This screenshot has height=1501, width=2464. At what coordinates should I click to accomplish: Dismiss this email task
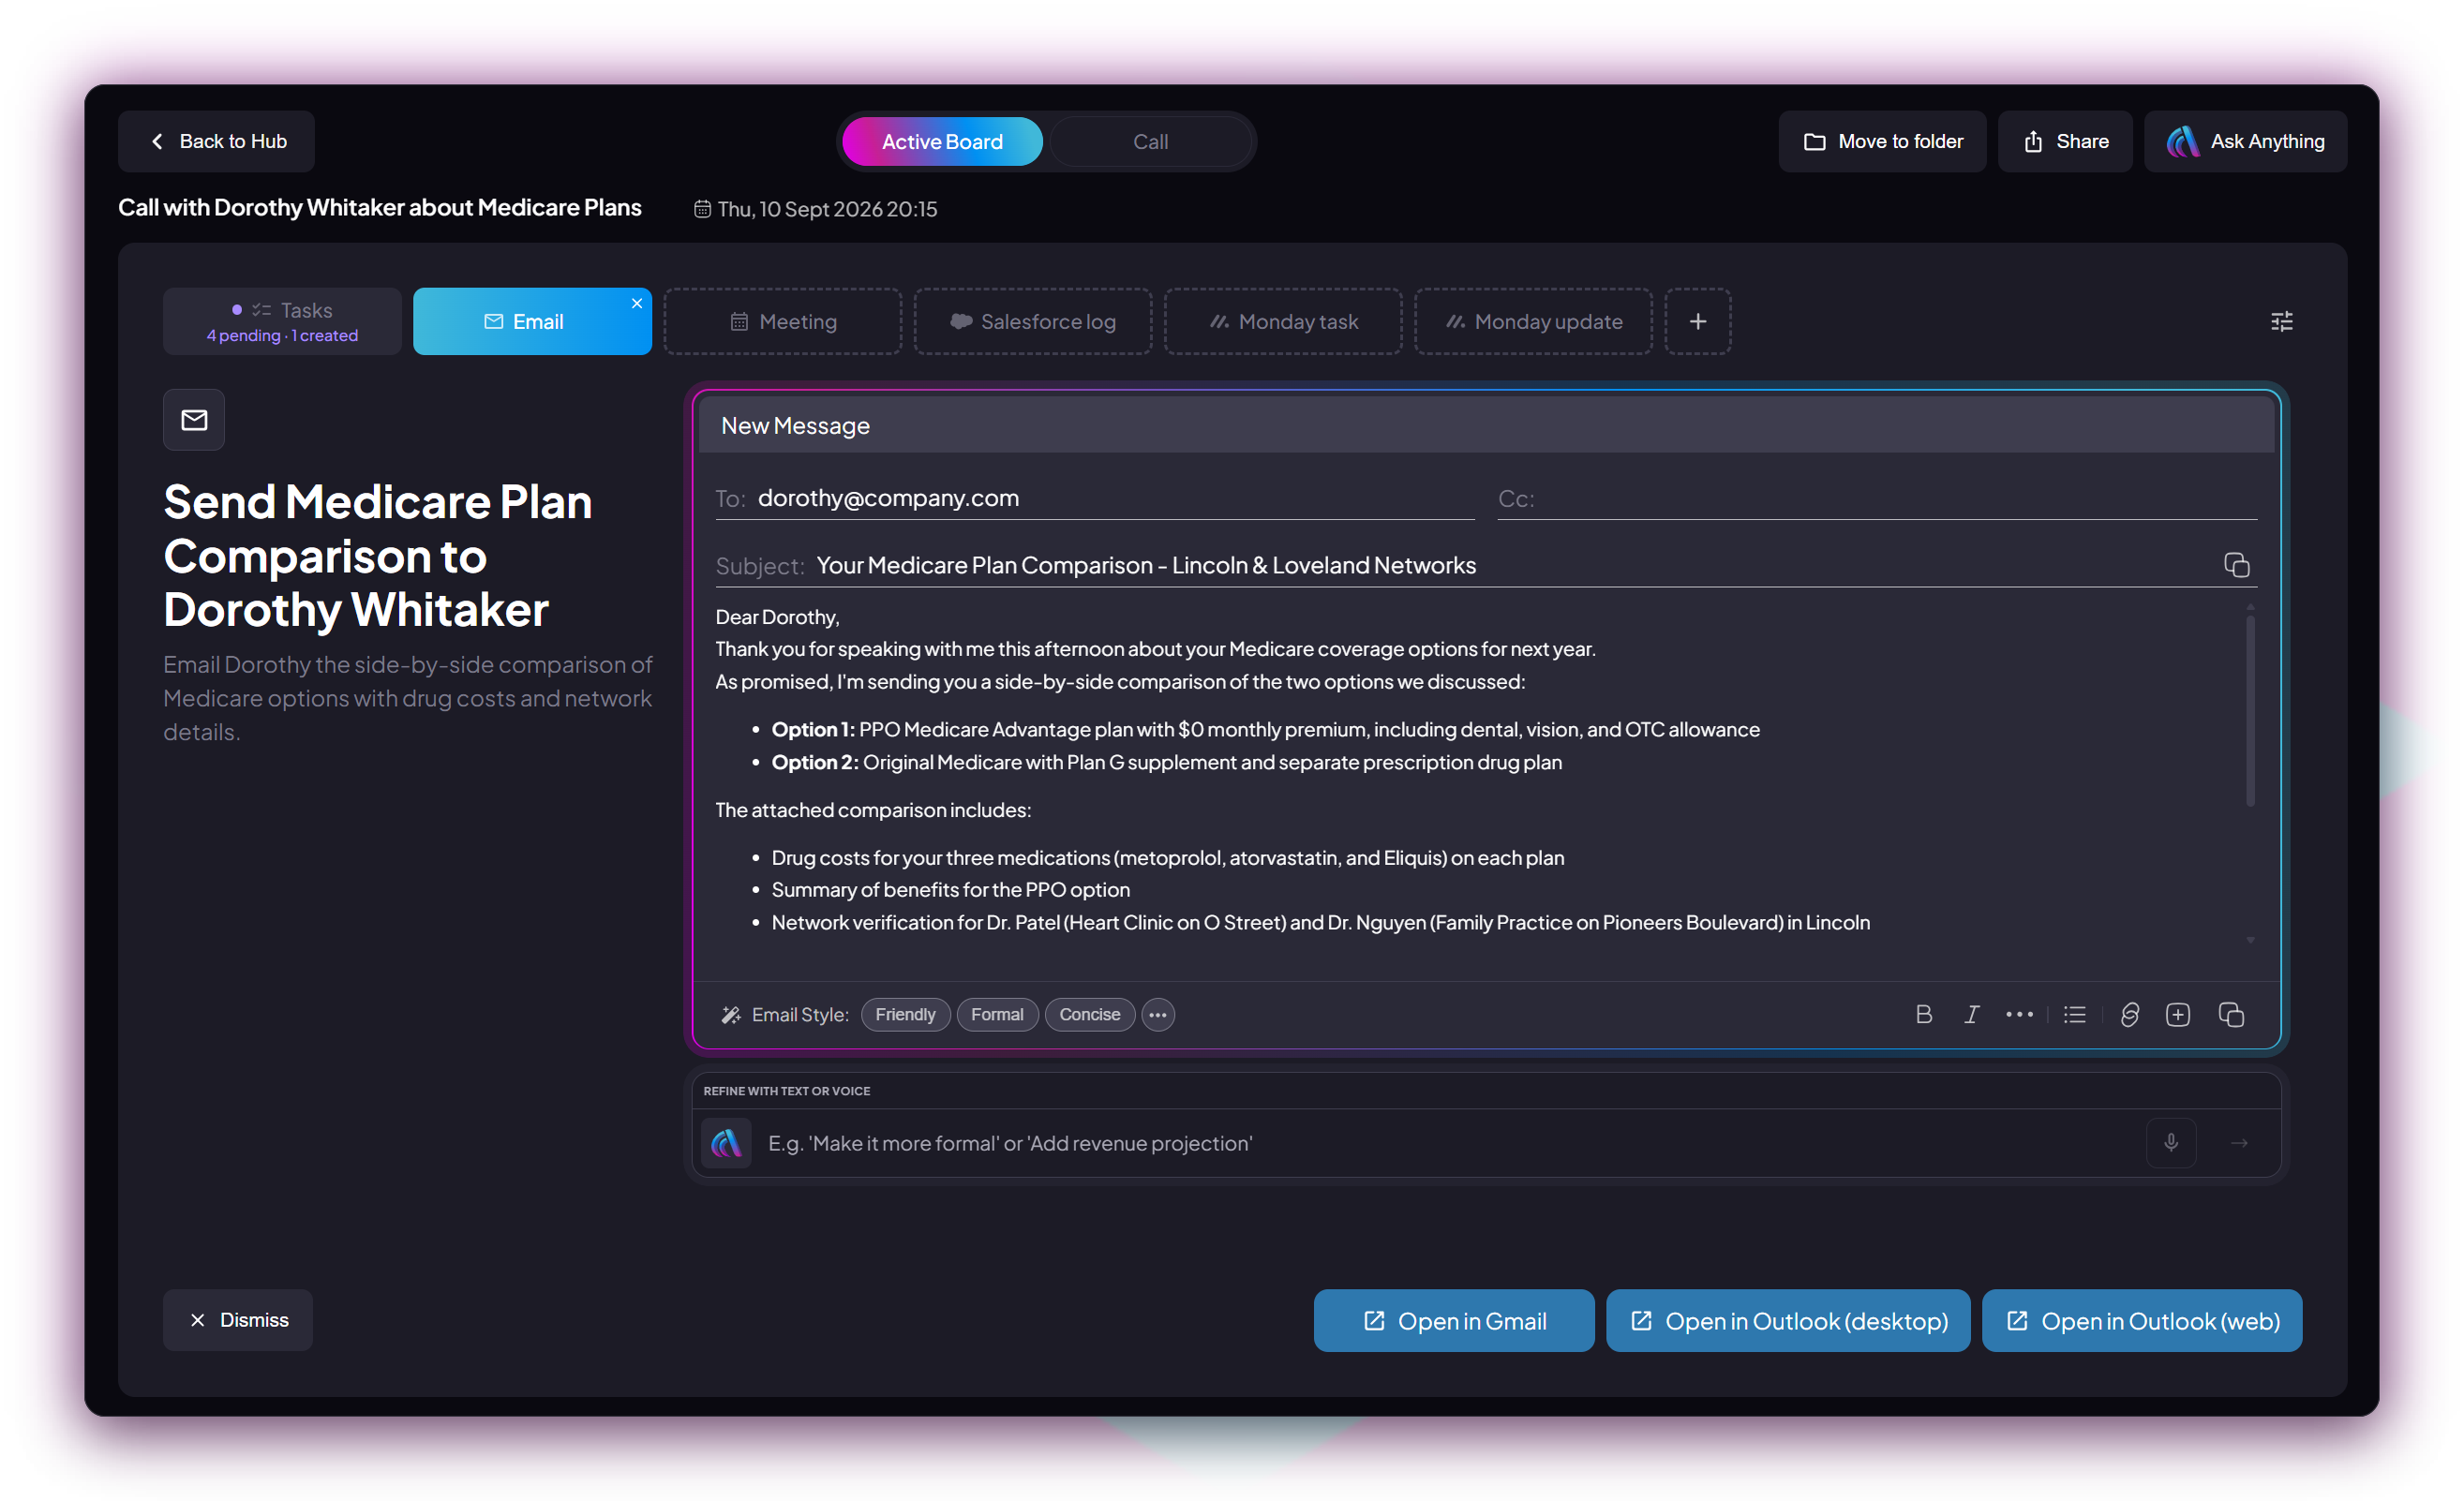click(238, 1319)
